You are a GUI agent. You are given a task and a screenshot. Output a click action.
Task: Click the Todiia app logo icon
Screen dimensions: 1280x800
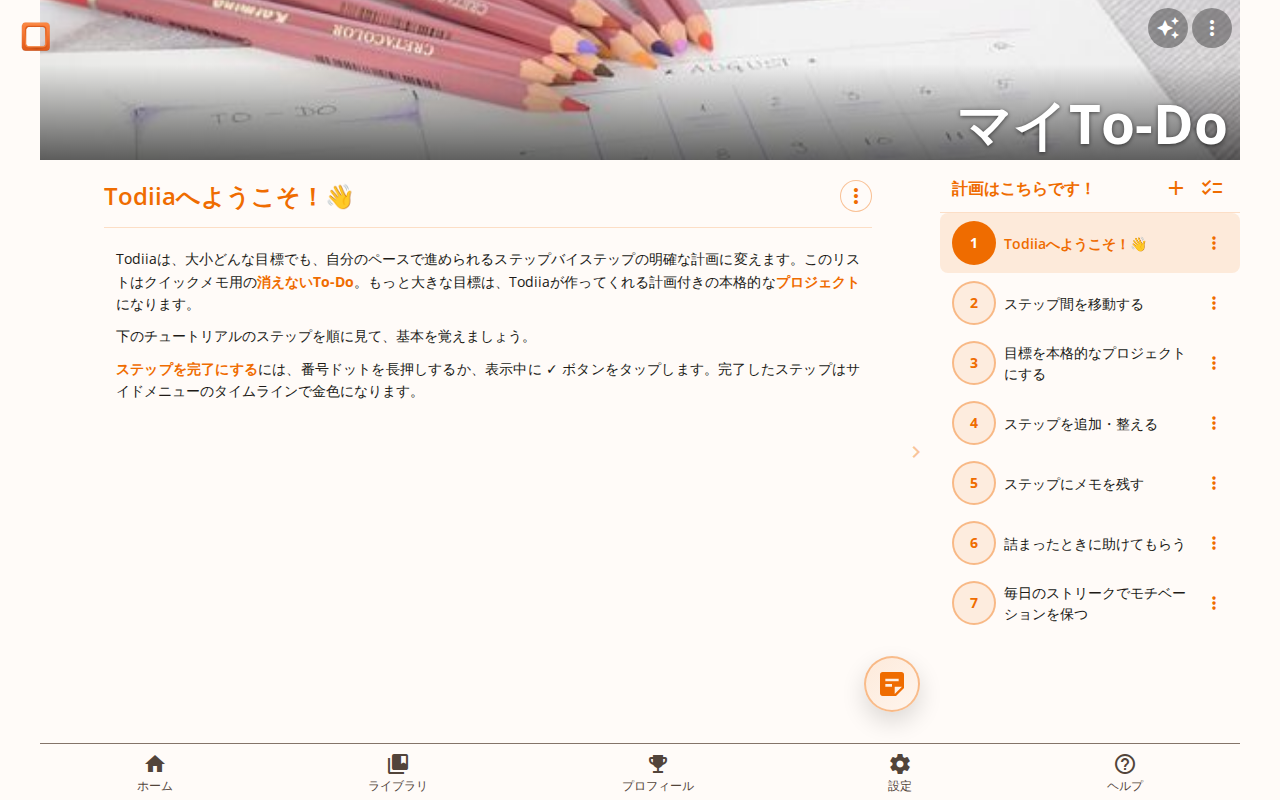[x=36, y=37]
